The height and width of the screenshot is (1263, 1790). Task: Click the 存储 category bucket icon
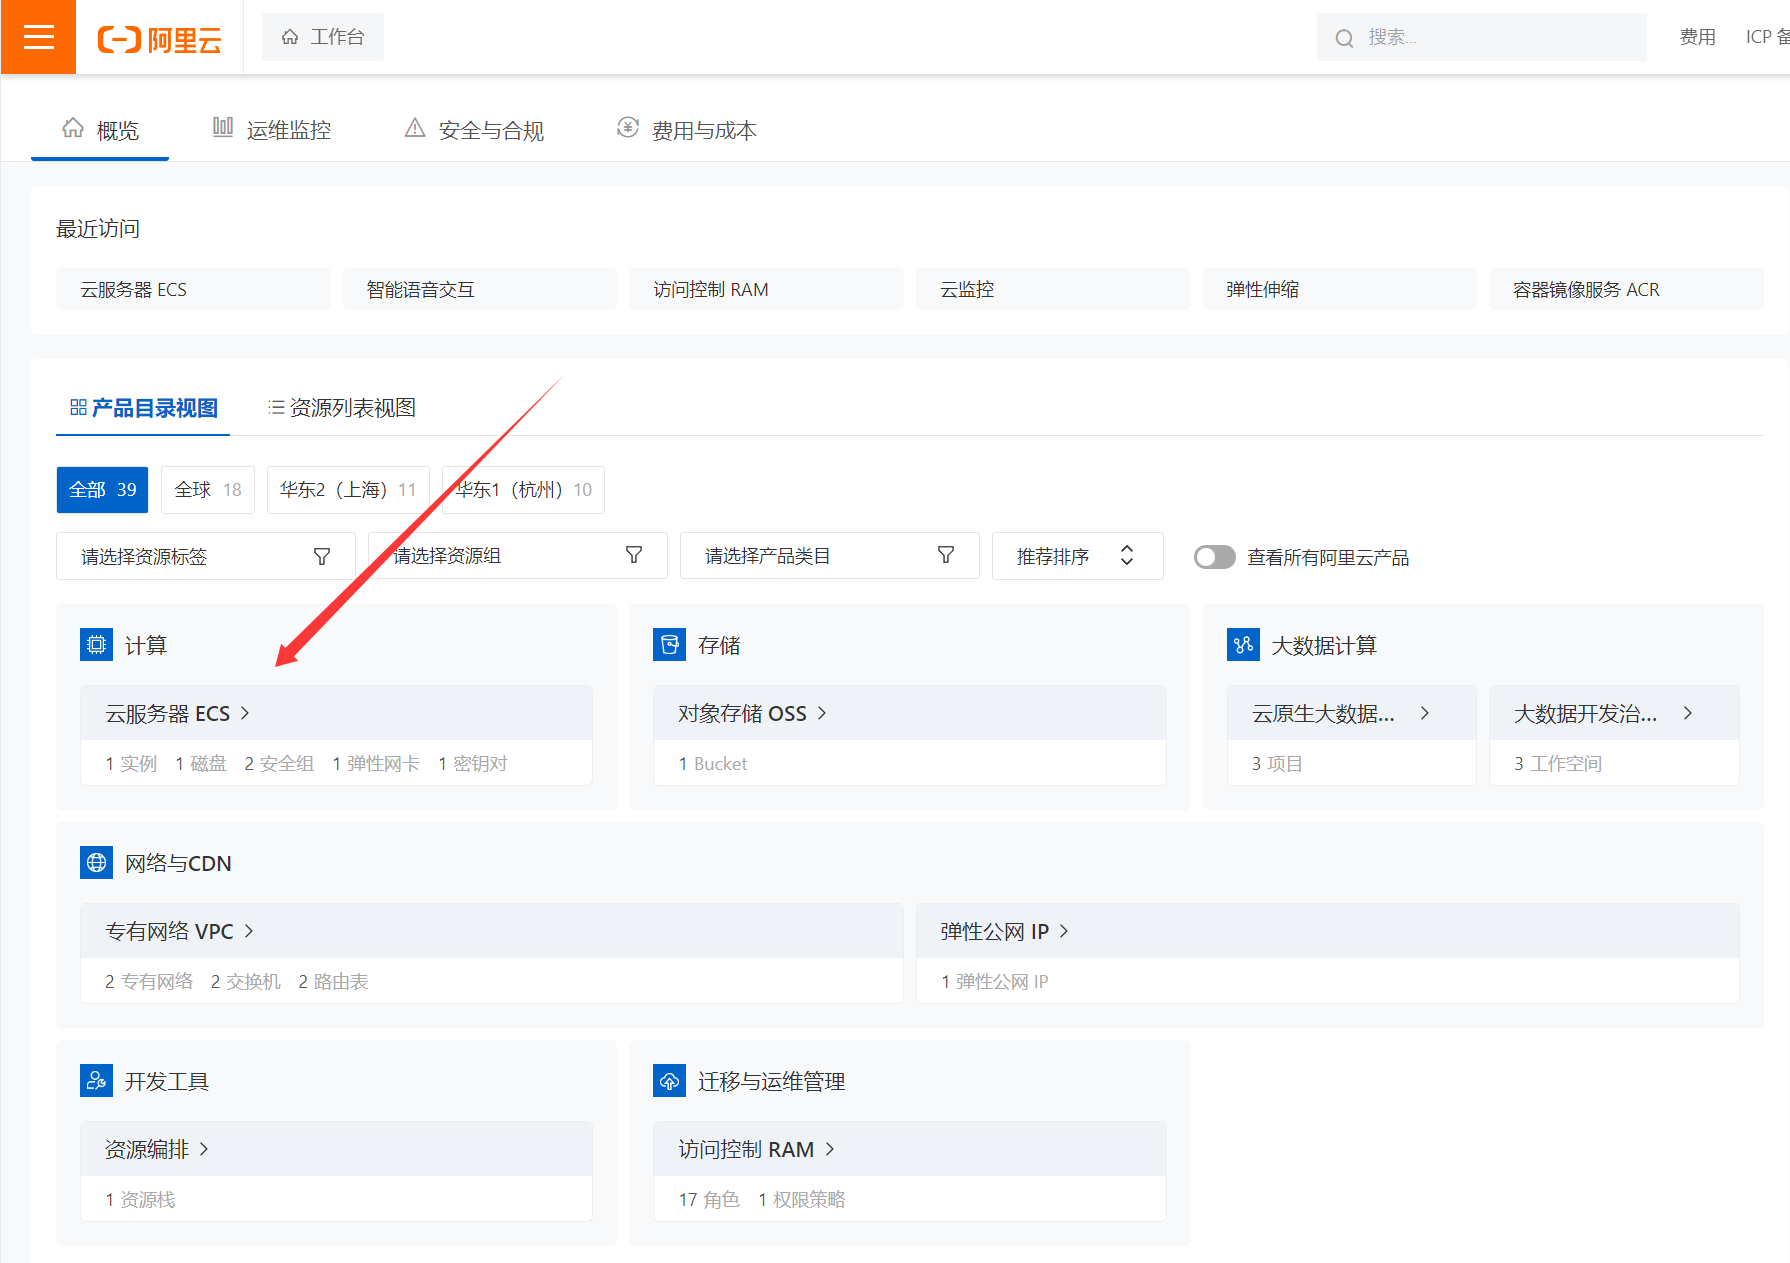pyautogui.click(x=669, y=645)
